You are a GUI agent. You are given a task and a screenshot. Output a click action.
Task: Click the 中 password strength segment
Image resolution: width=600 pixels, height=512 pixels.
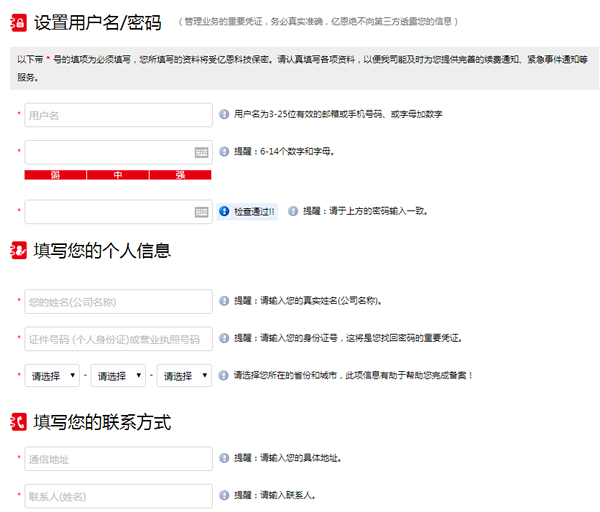[x=118, y=175]
